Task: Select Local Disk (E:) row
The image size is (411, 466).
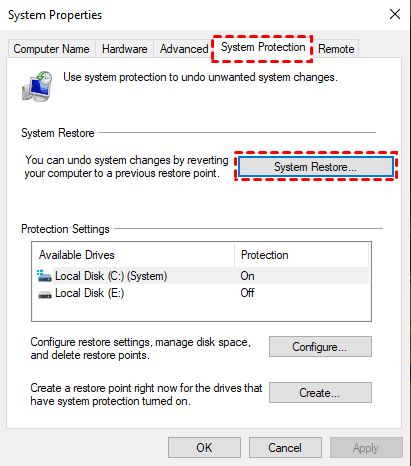Action: tap(201, 293)
